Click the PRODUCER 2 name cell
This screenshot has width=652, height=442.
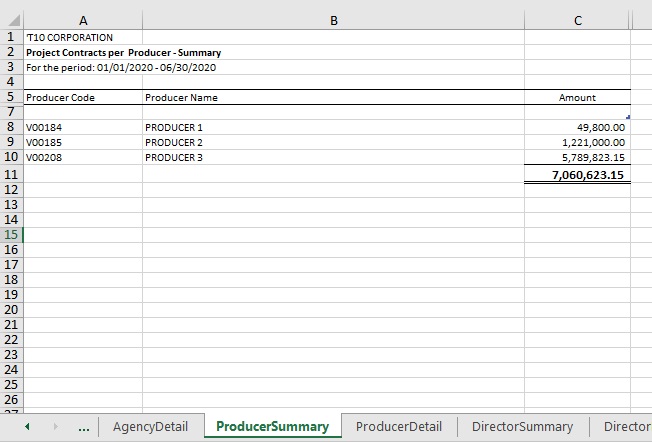333,143
